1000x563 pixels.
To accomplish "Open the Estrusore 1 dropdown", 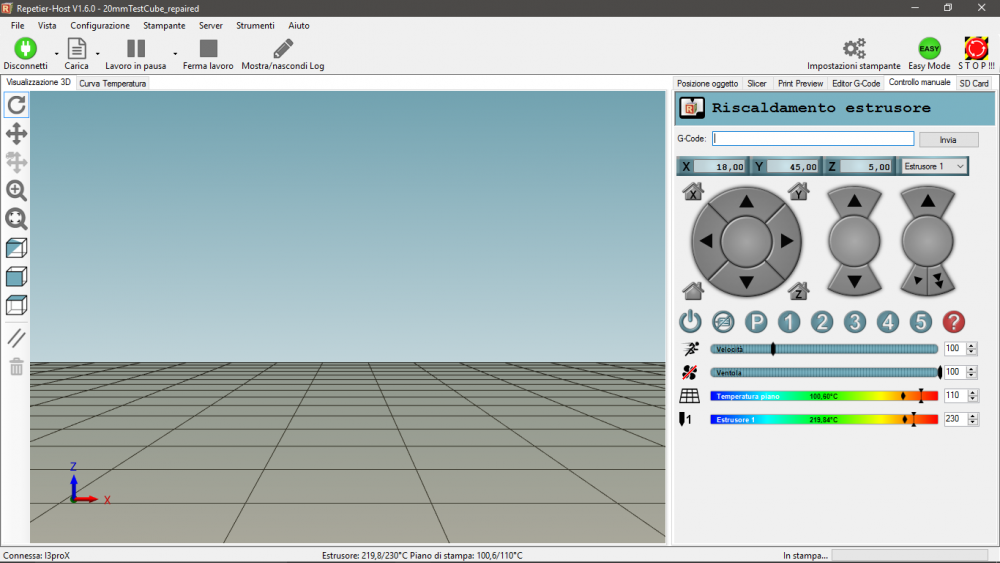I will coord(934,166).
